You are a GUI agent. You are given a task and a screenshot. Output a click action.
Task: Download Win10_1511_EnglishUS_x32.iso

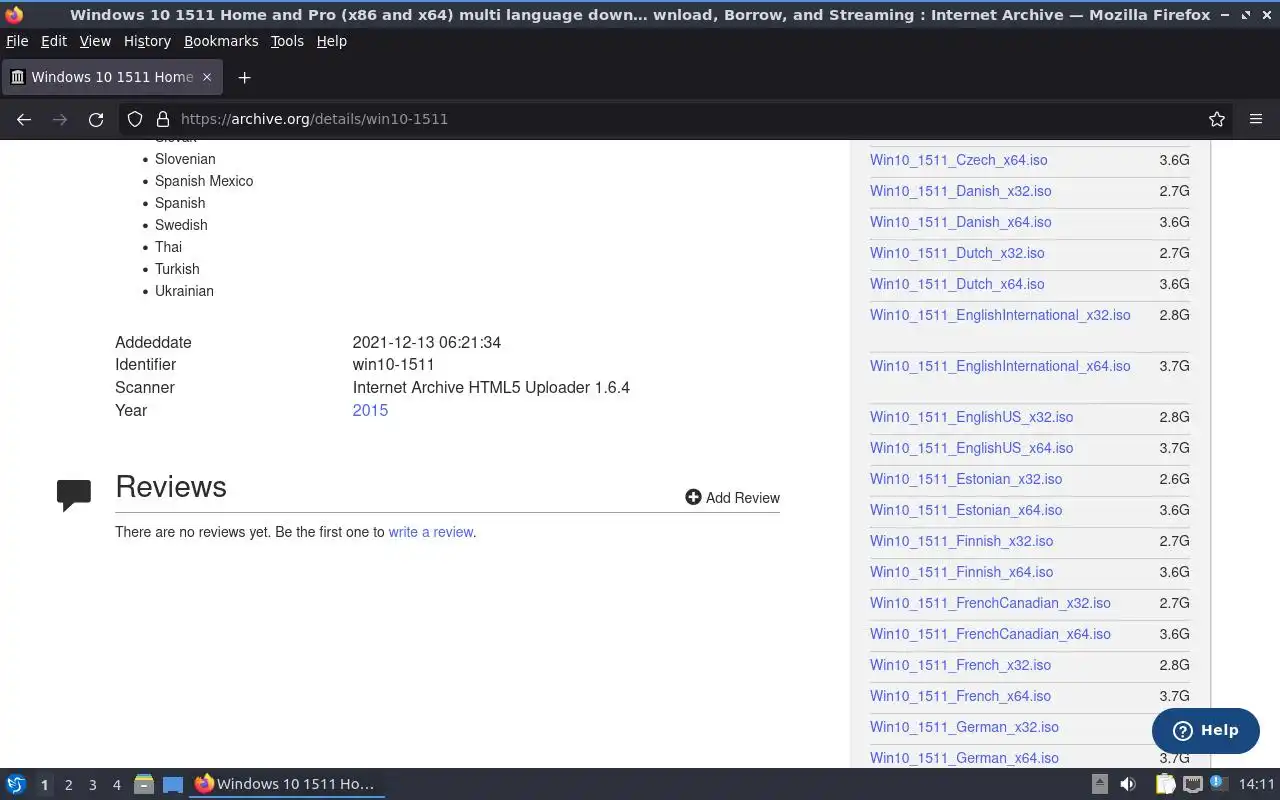click(972, 417)
